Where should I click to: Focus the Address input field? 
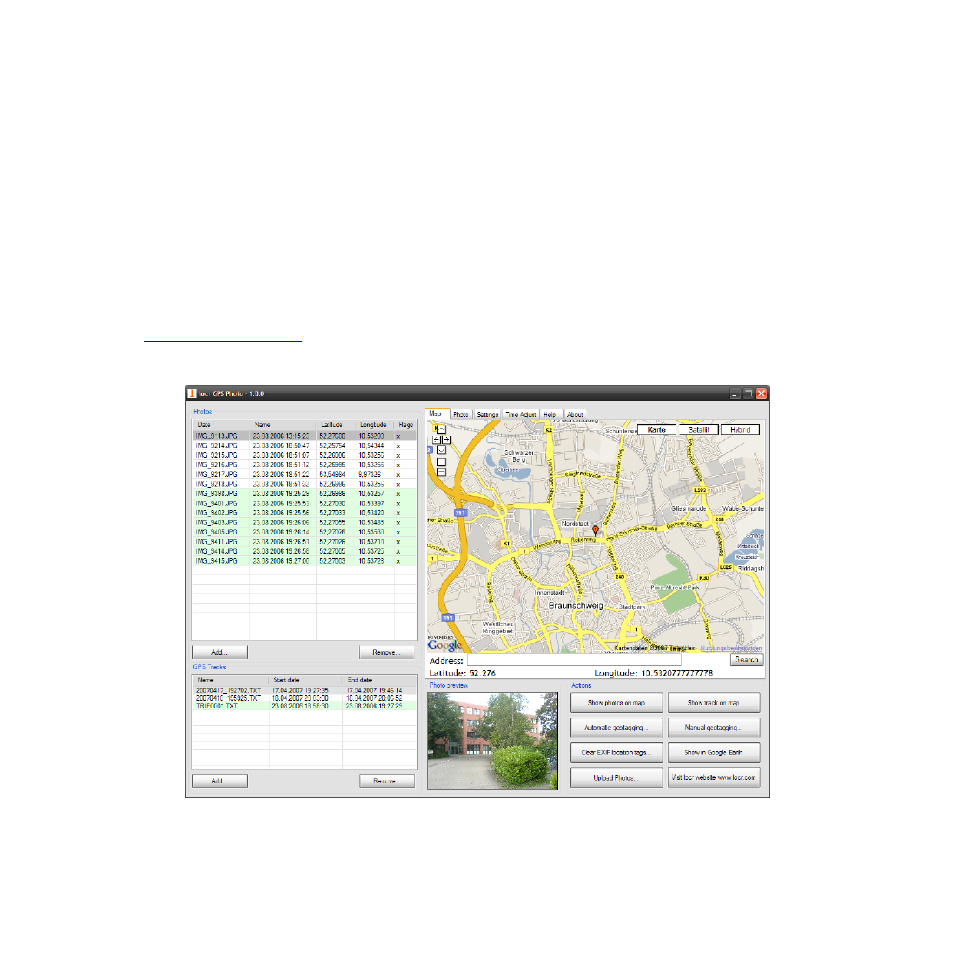pos(574,660)
